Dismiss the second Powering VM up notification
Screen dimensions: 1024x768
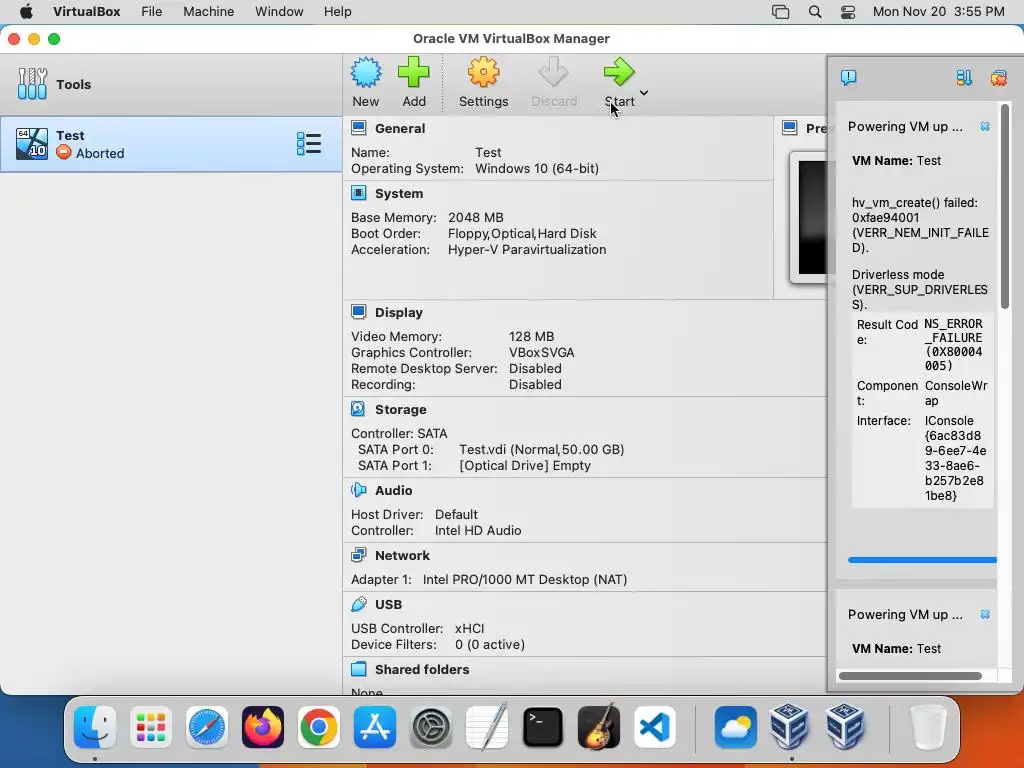pos(985,615)
